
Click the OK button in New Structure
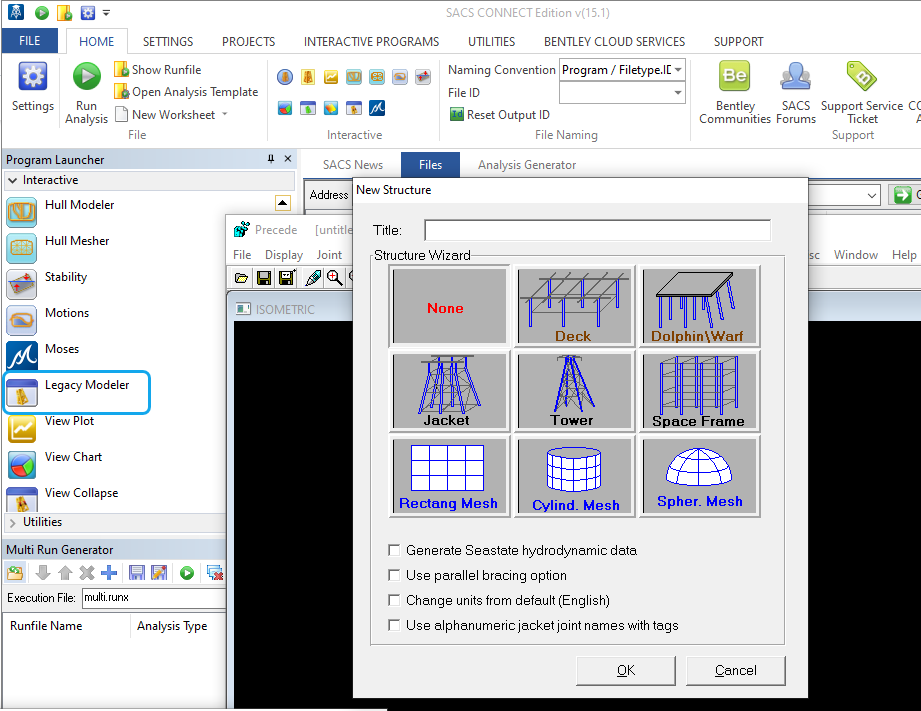pos(626,670)
